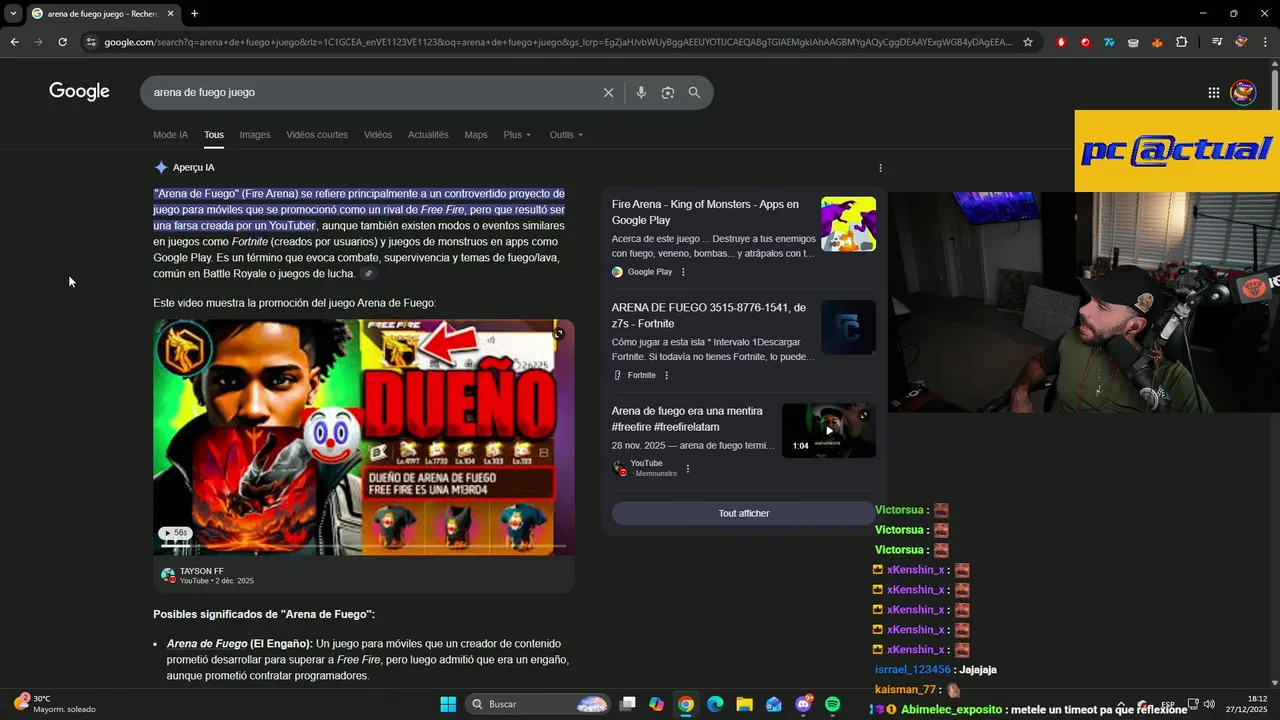Go to Google homepage via logo

pyautogui.click(x=79, y=92)
